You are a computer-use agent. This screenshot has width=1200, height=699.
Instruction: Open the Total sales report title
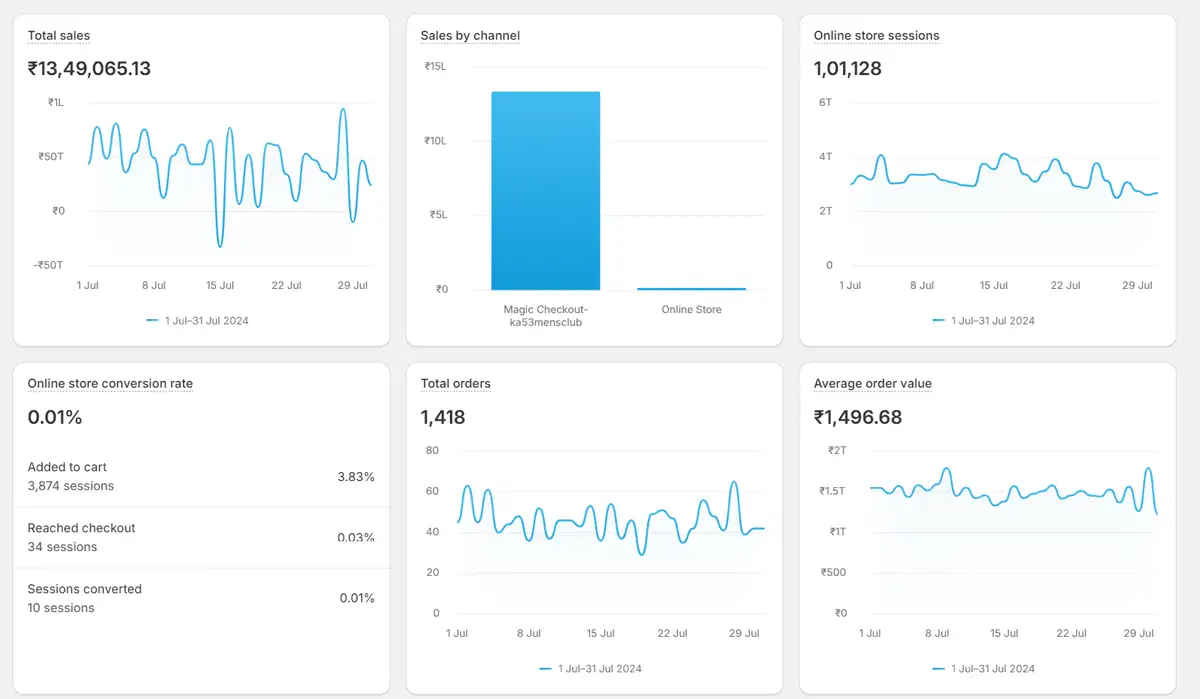(59, 36)
